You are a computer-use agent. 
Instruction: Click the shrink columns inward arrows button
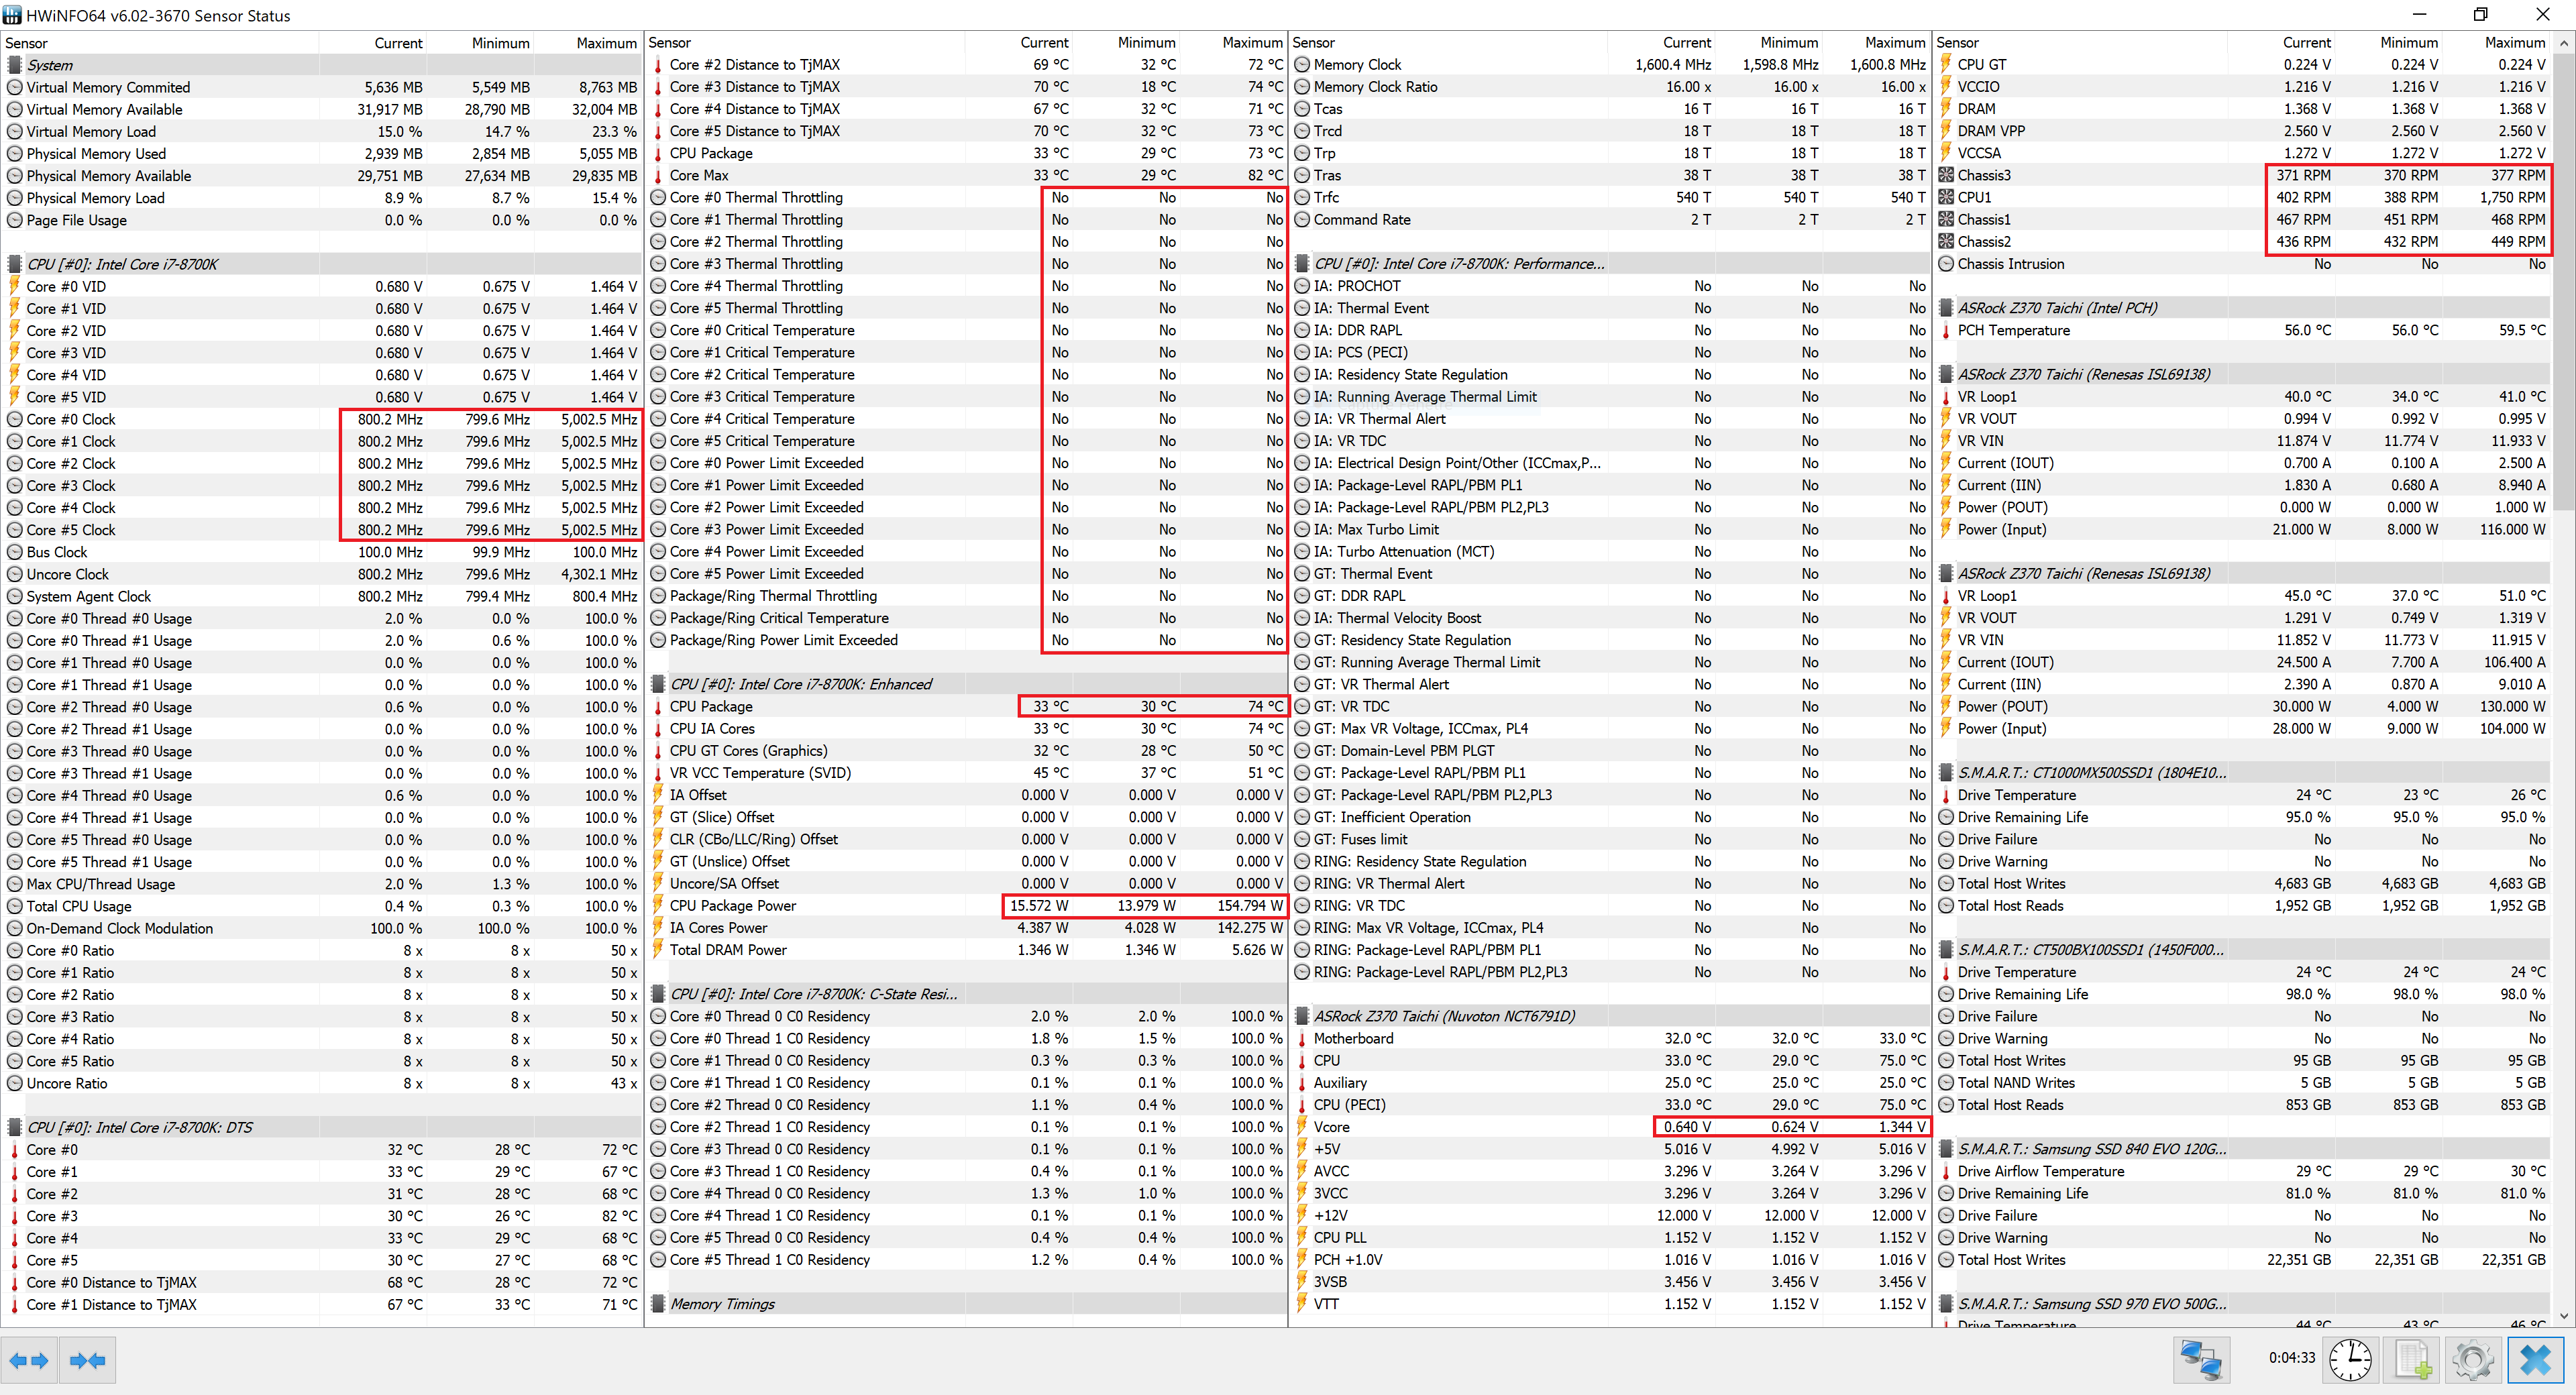(x=87, y=1360)
